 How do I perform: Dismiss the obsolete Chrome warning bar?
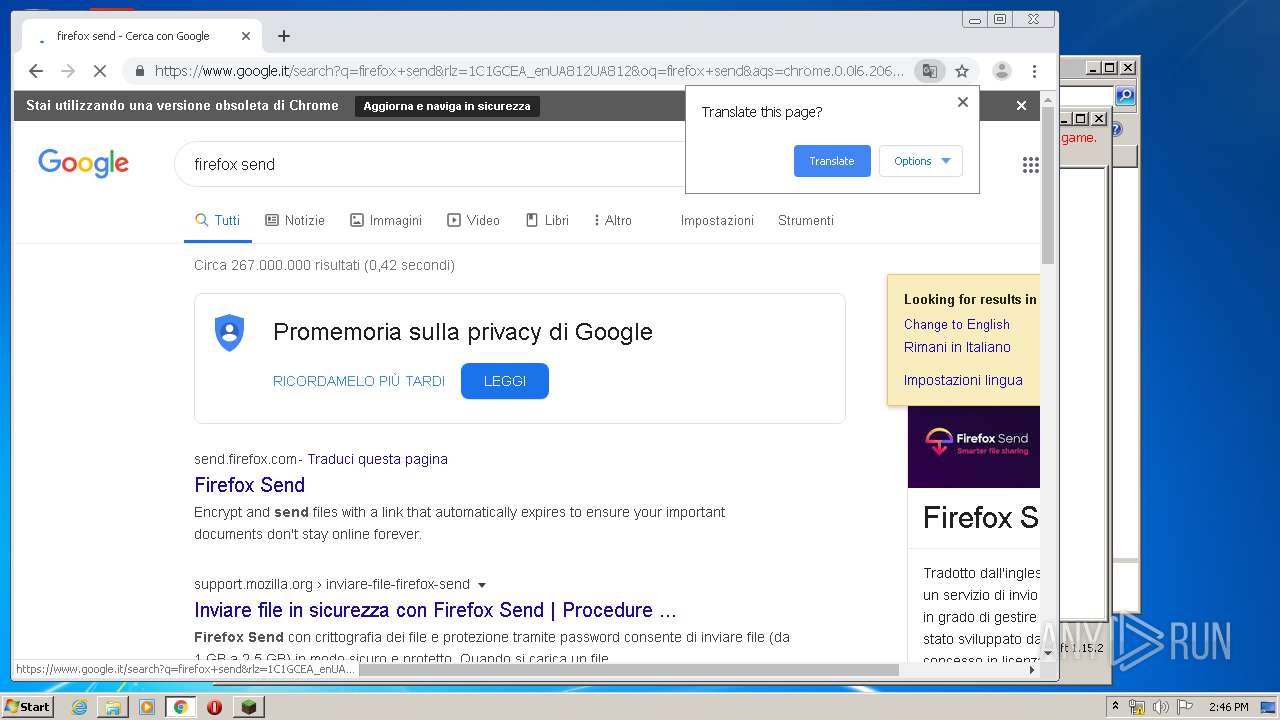coord(1021,105)
